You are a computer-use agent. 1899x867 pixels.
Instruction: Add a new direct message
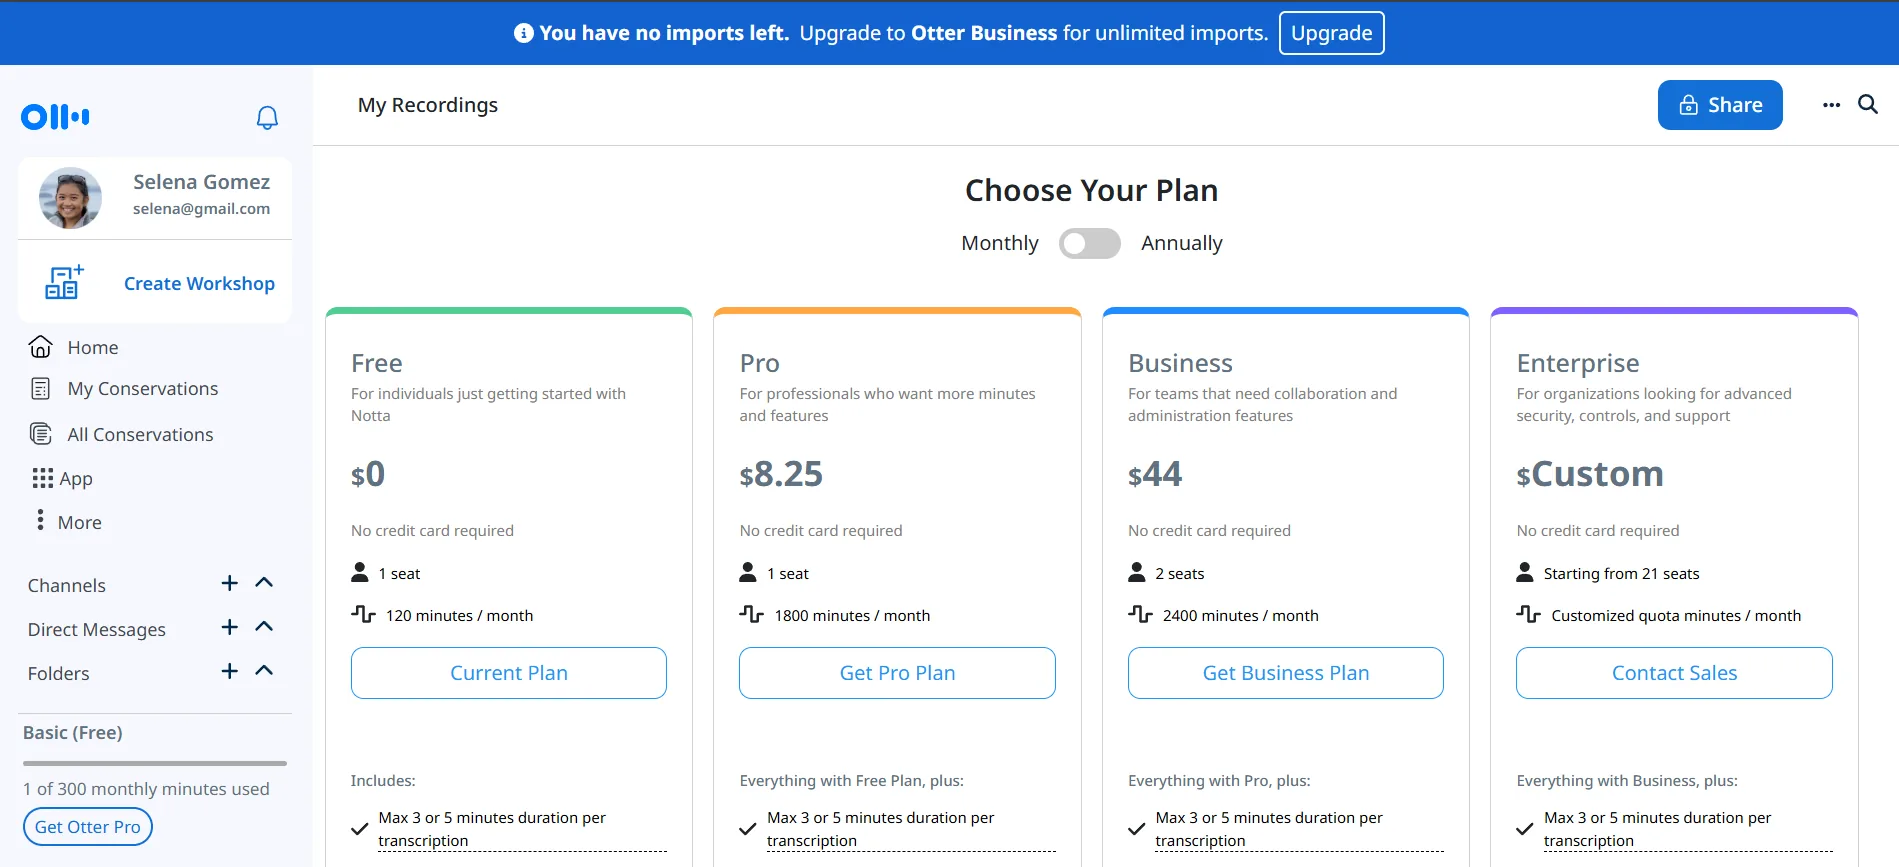[230, 627]
